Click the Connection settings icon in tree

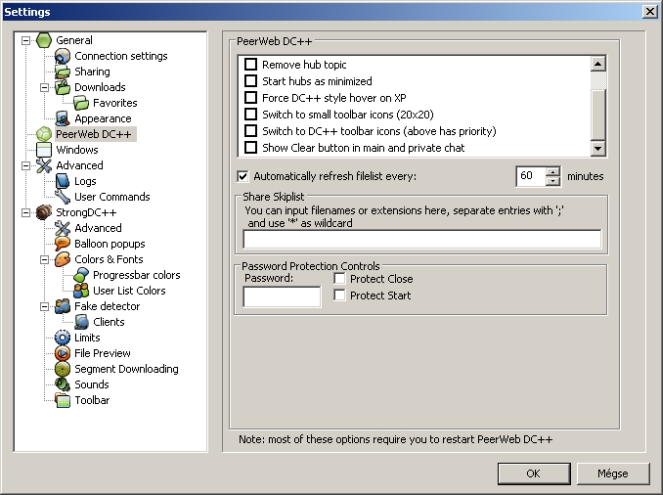point(63,56)
